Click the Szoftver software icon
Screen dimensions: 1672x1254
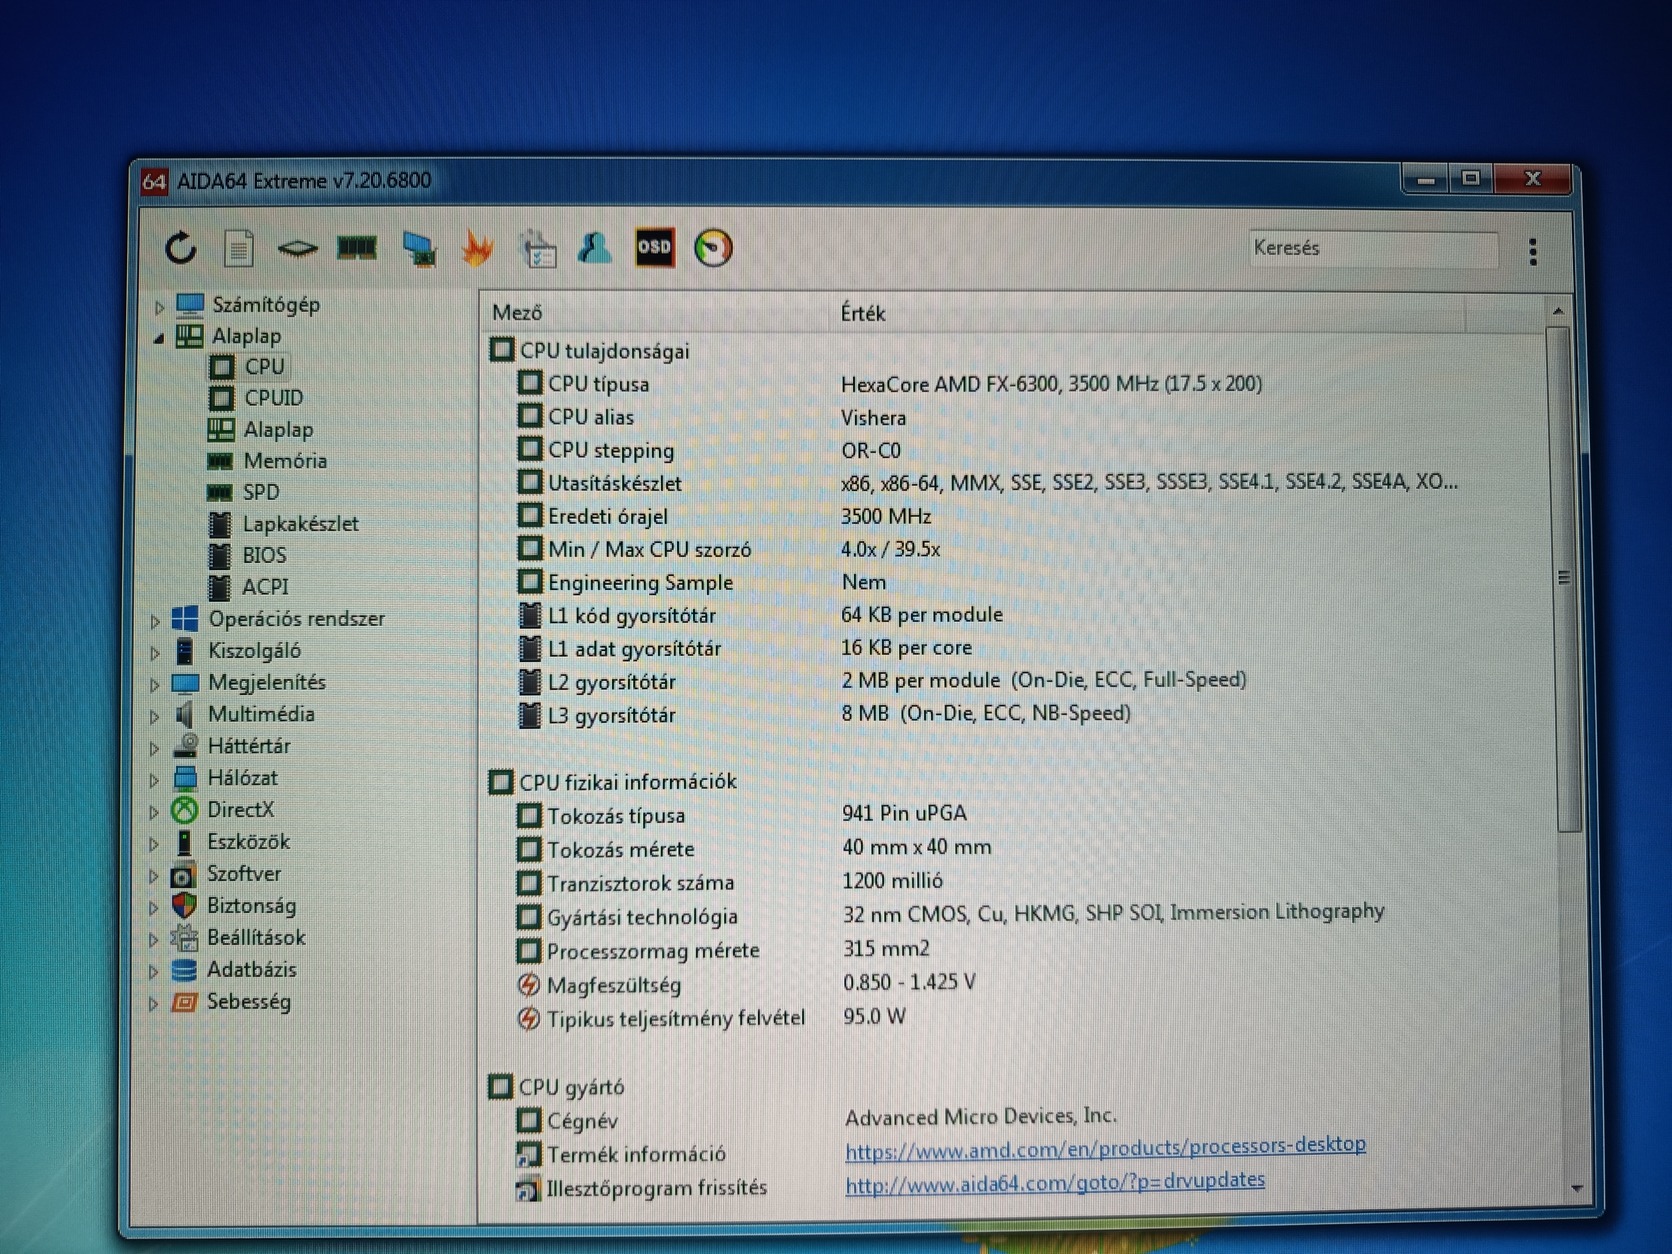183,875
